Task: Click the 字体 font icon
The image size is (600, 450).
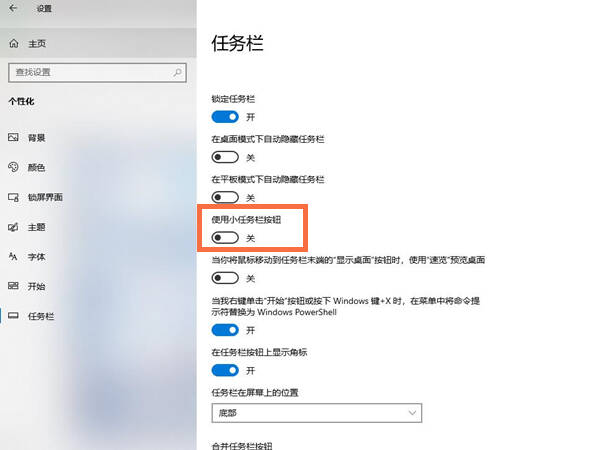Action: (13, 256)
